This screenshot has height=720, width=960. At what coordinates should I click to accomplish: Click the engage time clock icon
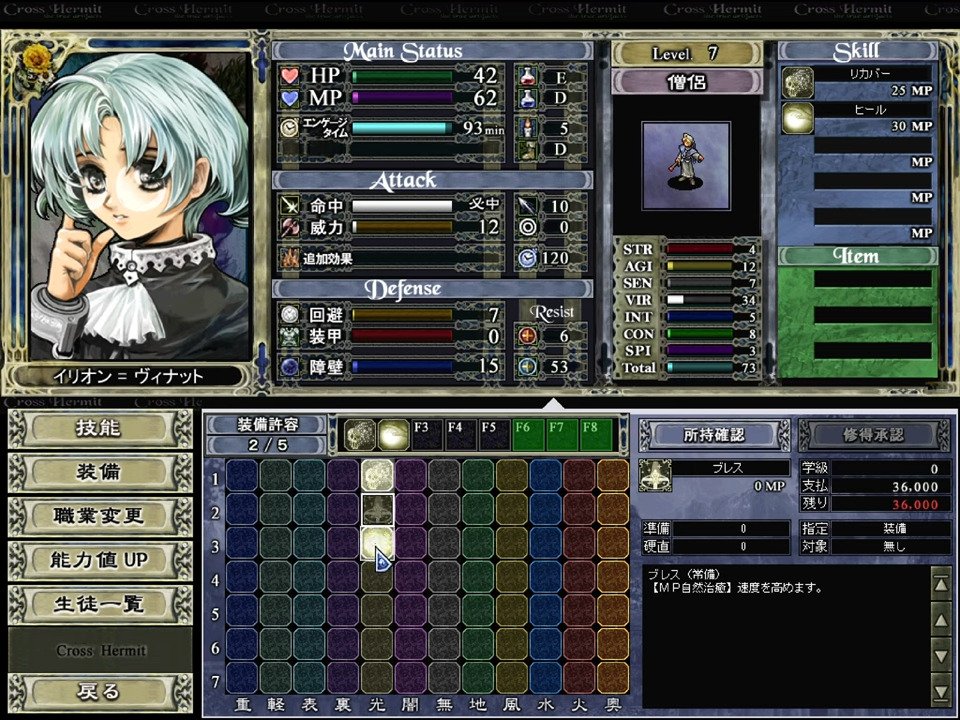click(x=290, y=128)
